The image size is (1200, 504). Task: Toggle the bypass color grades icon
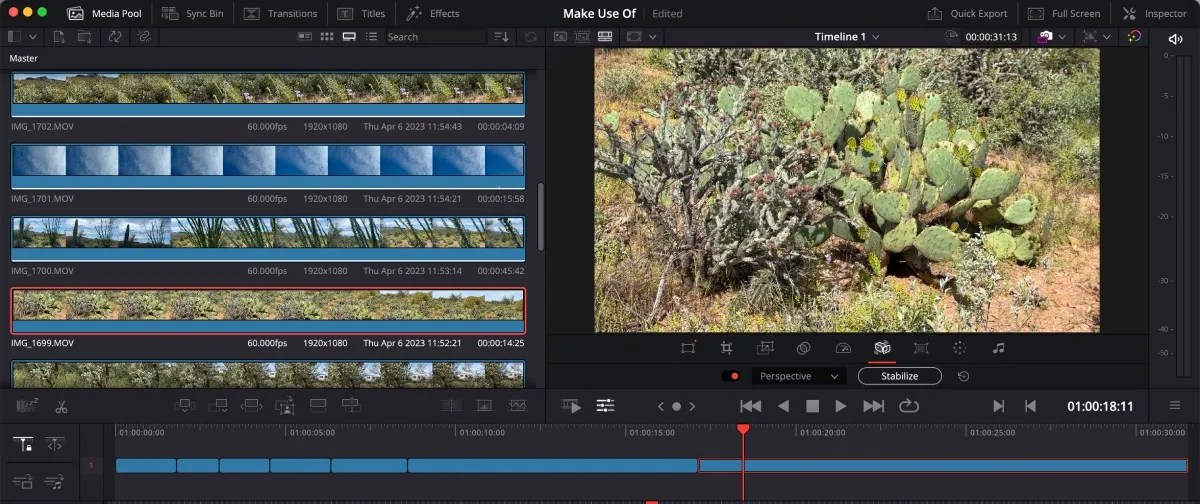click(x=1134, y=36)
